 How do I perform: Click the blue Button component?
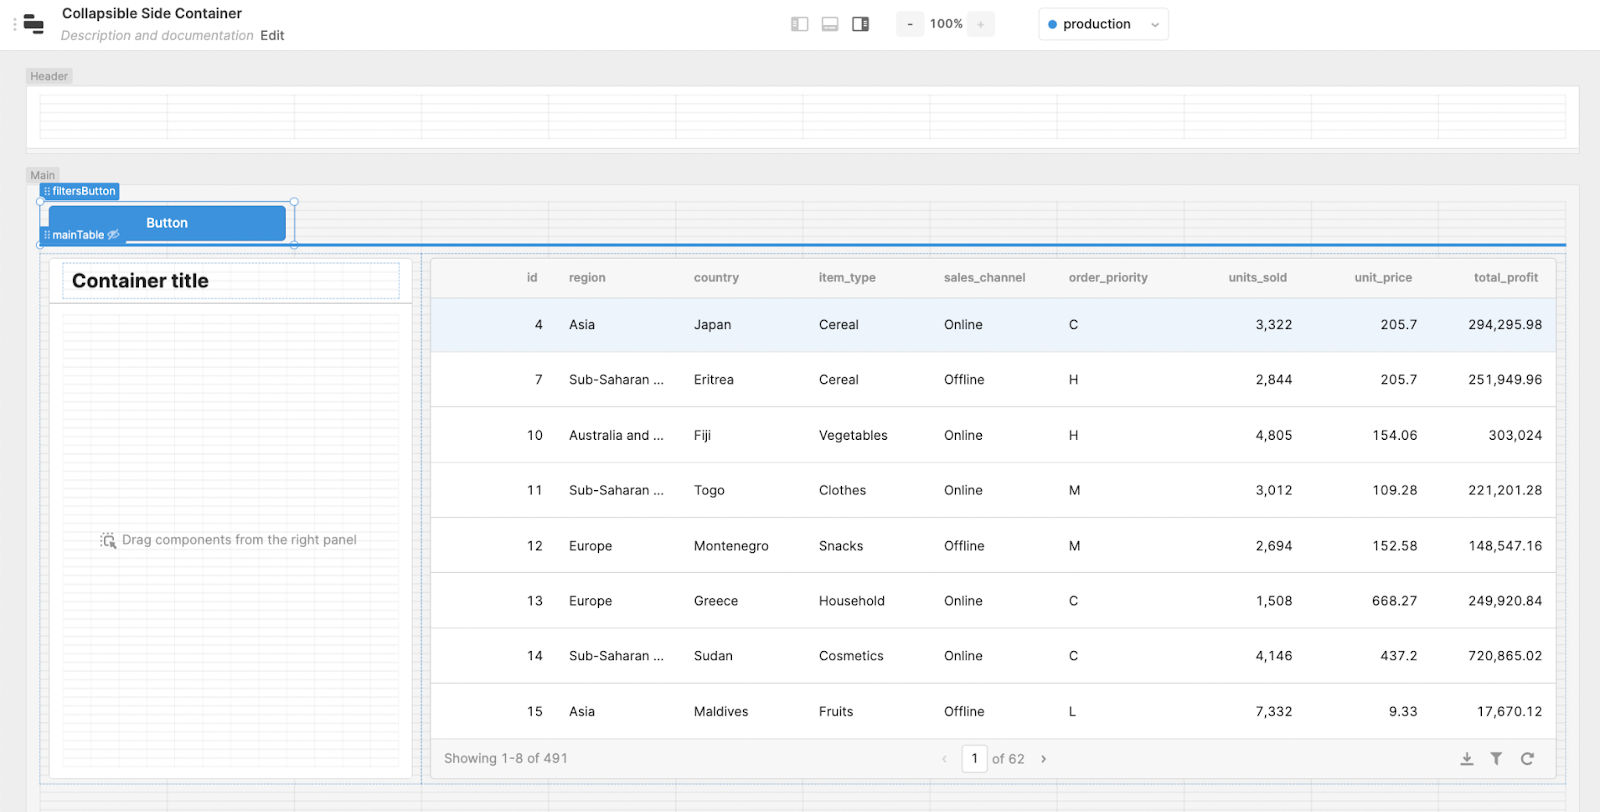pyautogui.click(x=167, y=222)
